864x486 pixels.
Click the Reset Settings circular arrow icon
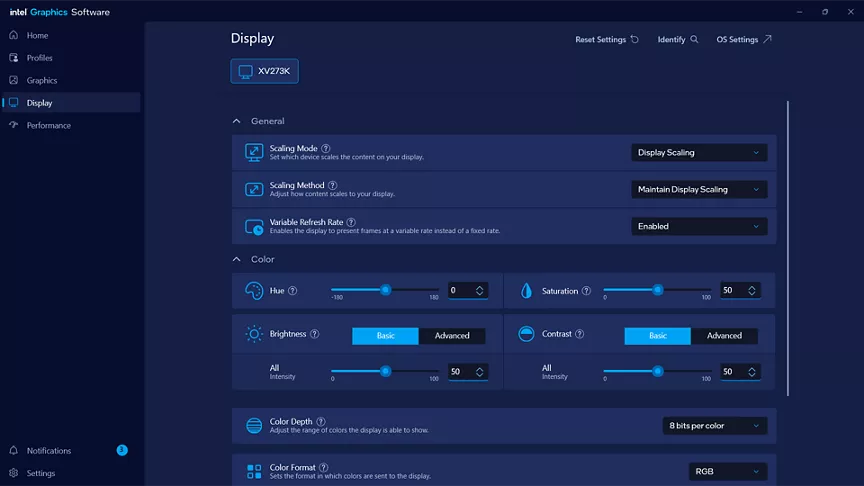(x=635, y=40)
